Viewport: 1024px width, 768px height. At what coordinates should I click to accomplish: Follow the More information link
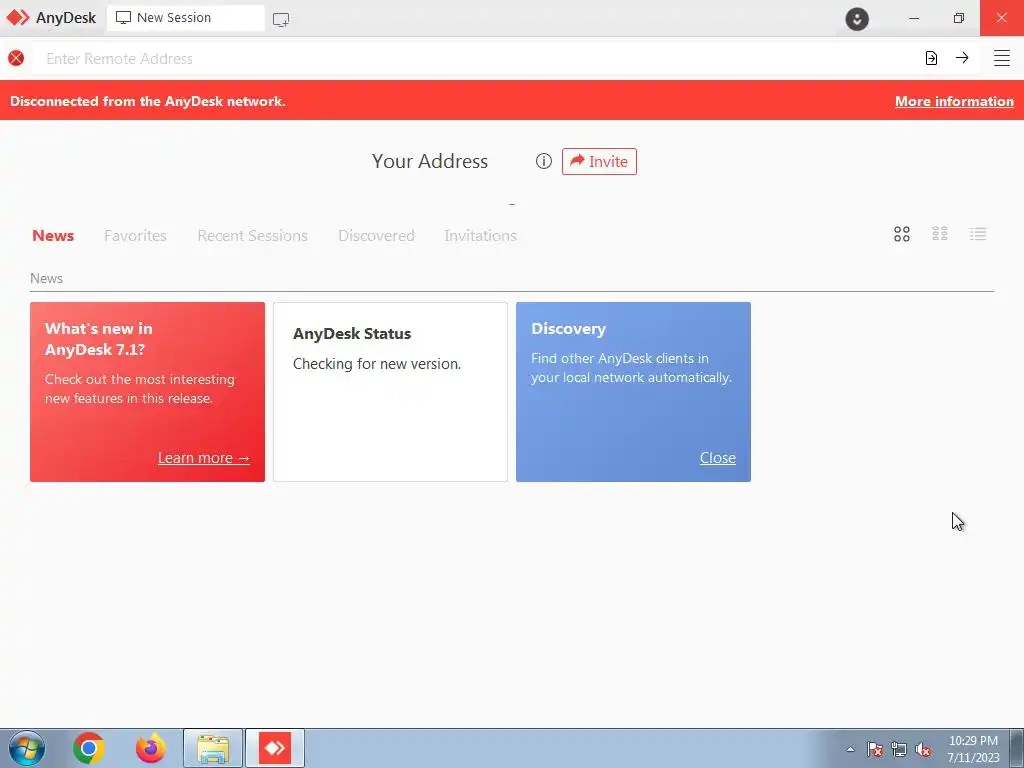(954, 101)
